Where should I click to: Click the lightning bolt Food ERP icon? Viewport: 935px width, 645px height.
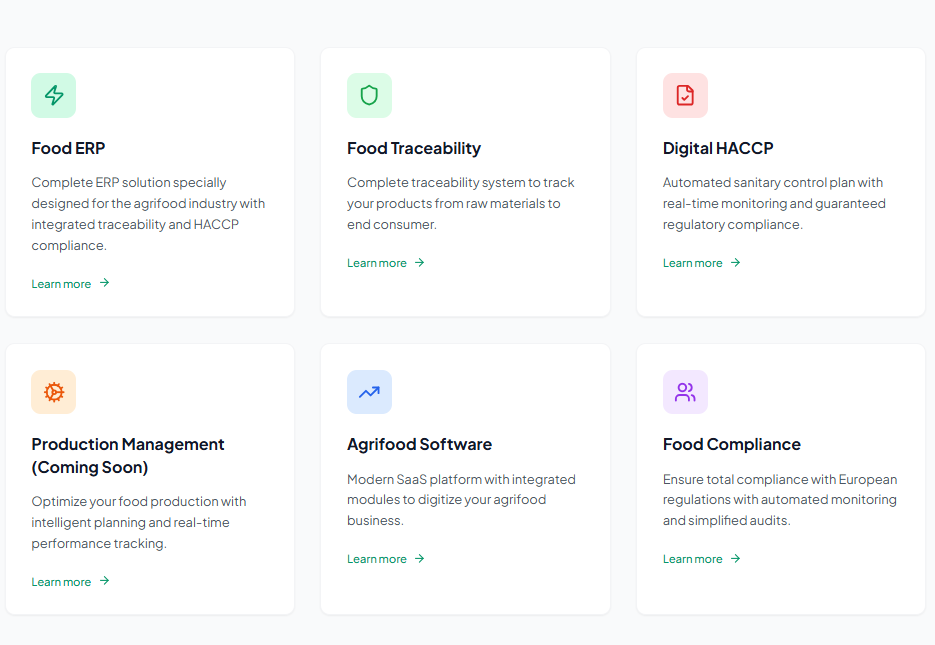point(54,95)
